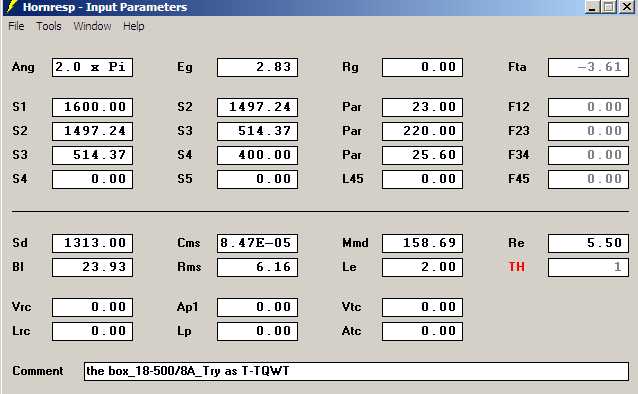Click the S2 field in the row starting with S2
The image size is (638, 394).
[92, 131]
